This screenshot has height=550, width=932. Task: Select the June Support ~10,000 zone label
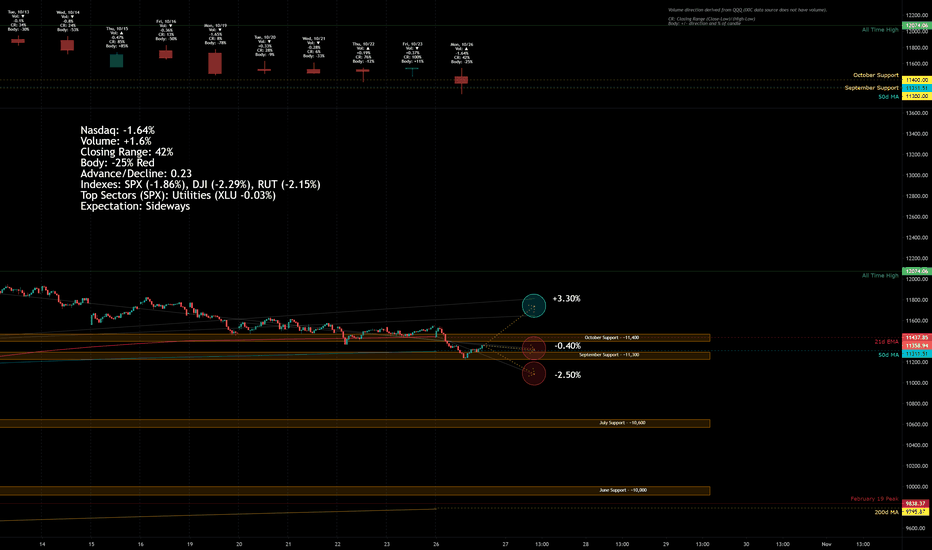[x=623, y=490]
